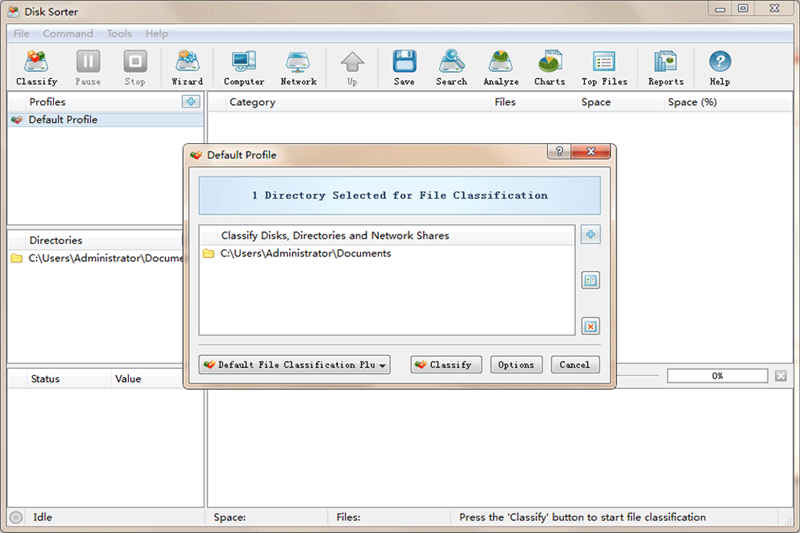Click the Save toolbar icon
800x533 pixels.
pos(404,68)
